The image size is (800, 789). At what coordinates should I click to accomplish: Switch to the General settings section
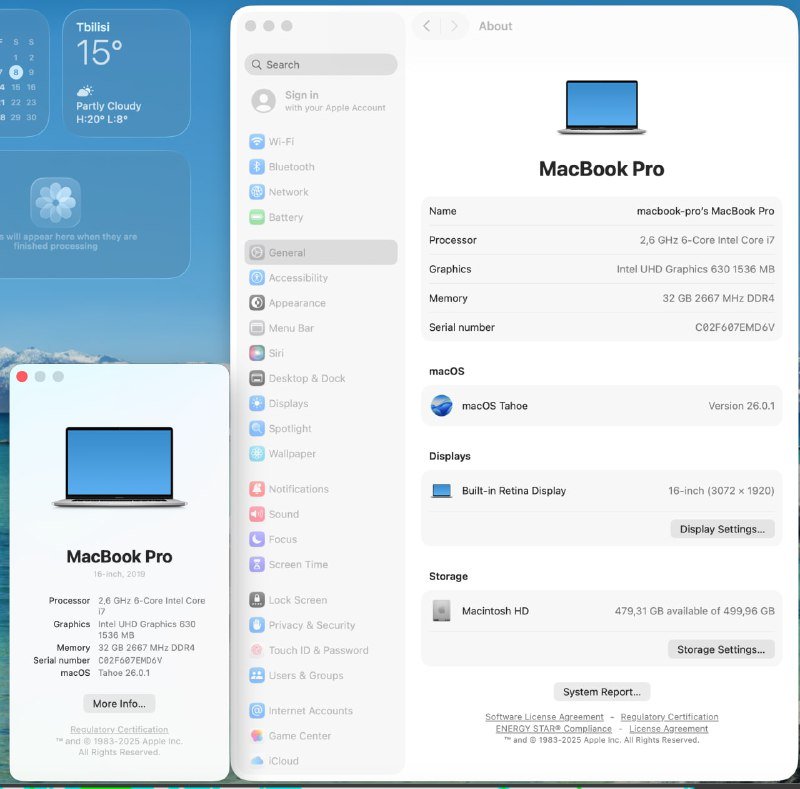287,252
